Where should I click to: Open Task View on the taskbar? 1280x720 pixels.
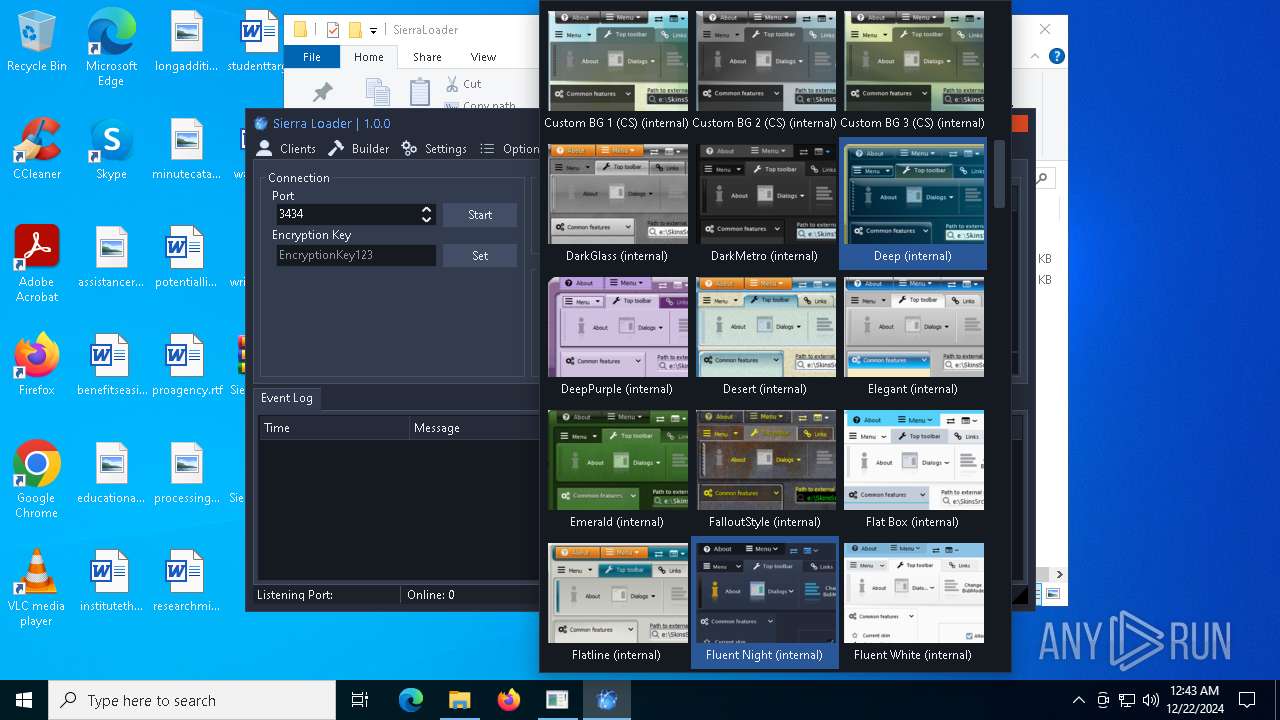(x=360, y=700)
